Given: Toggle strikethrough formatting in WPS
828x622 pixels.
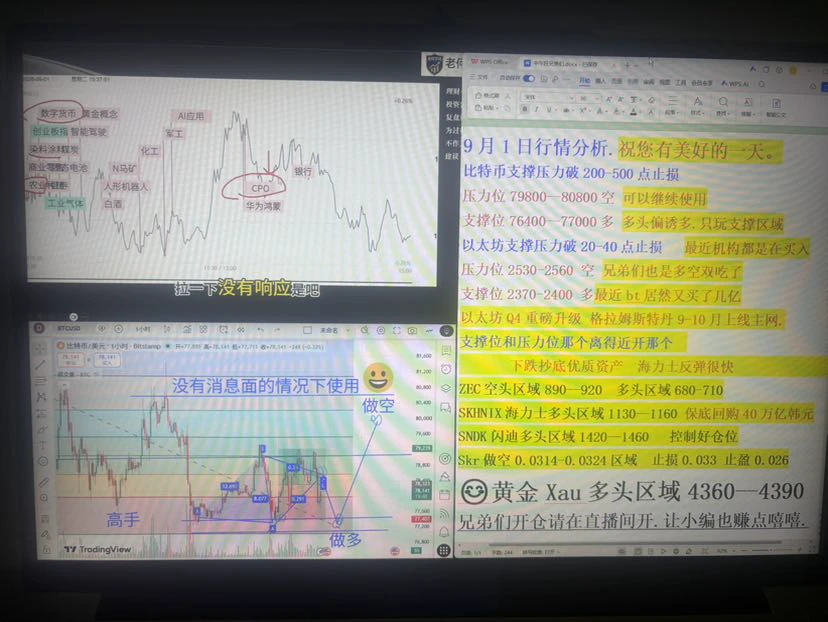Looking at the screenshot, I should click(566, 110).
